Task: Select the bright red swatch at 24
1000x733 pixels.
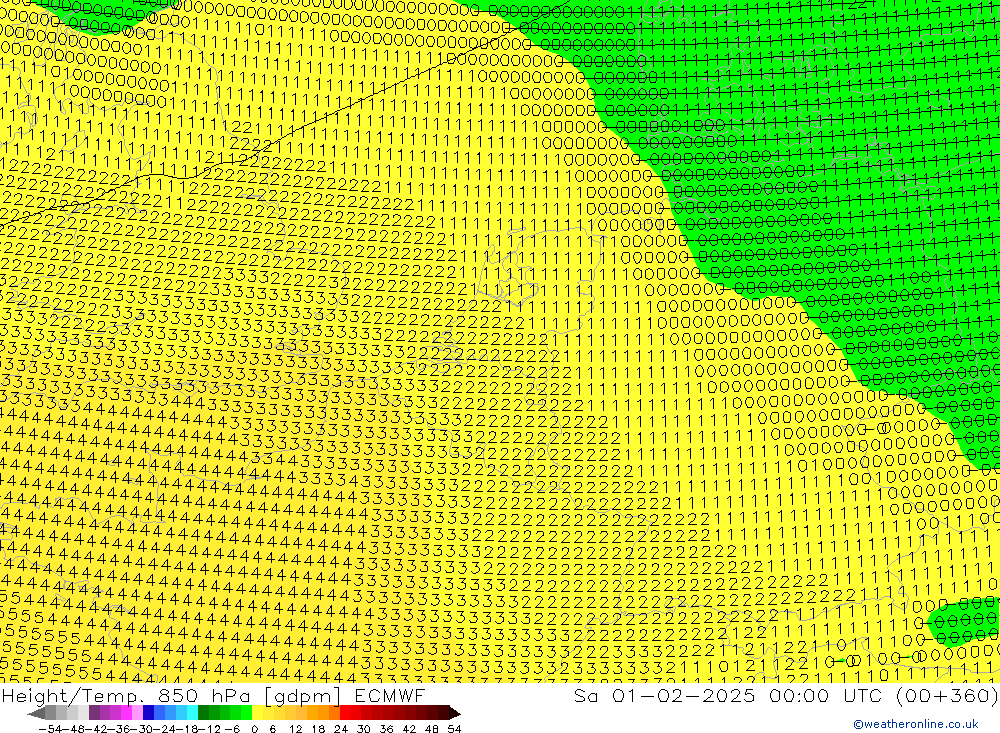Action: click(344, 713)
